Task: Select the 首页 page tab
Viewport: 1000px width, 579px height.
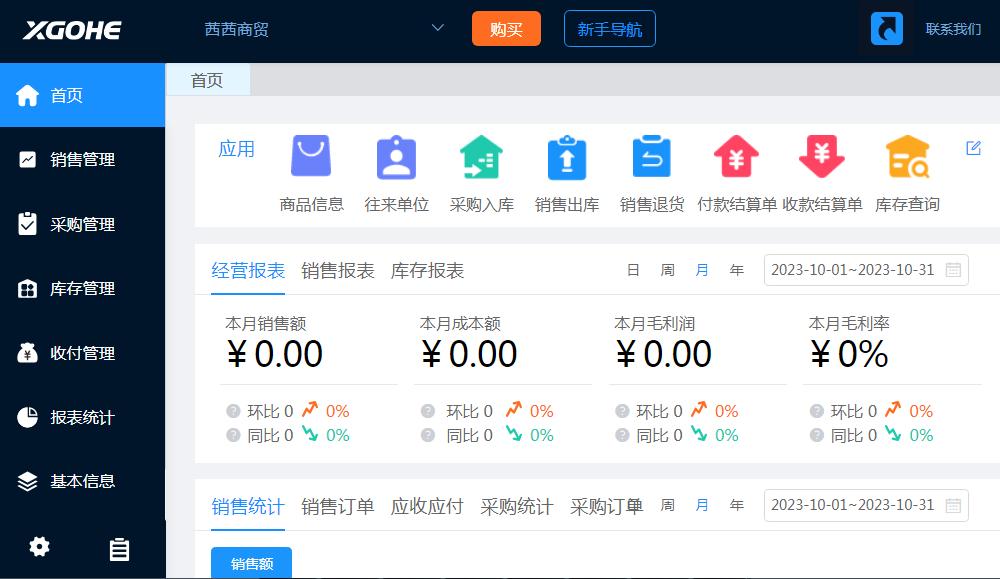Action: point(207,80)
